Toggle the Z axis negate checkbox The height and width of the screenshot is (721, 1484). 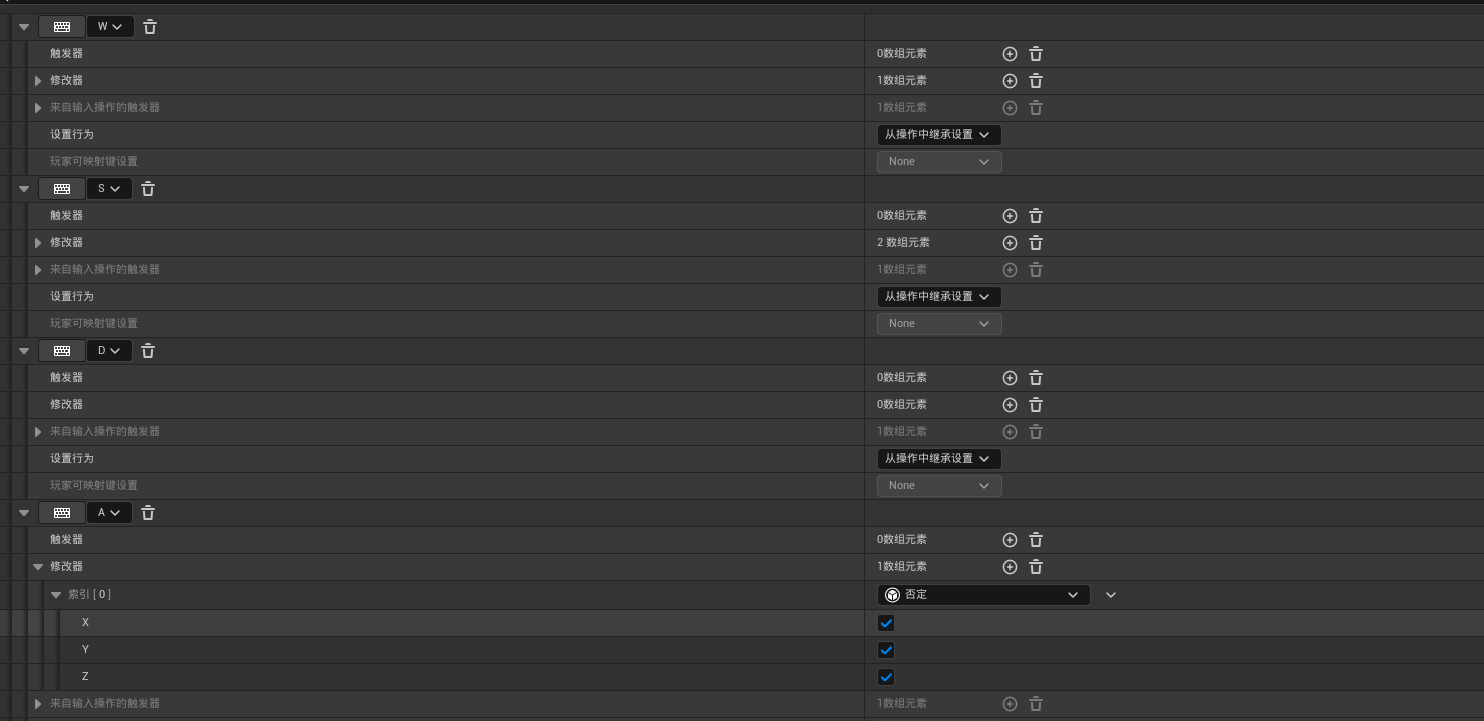coord(885,677)
